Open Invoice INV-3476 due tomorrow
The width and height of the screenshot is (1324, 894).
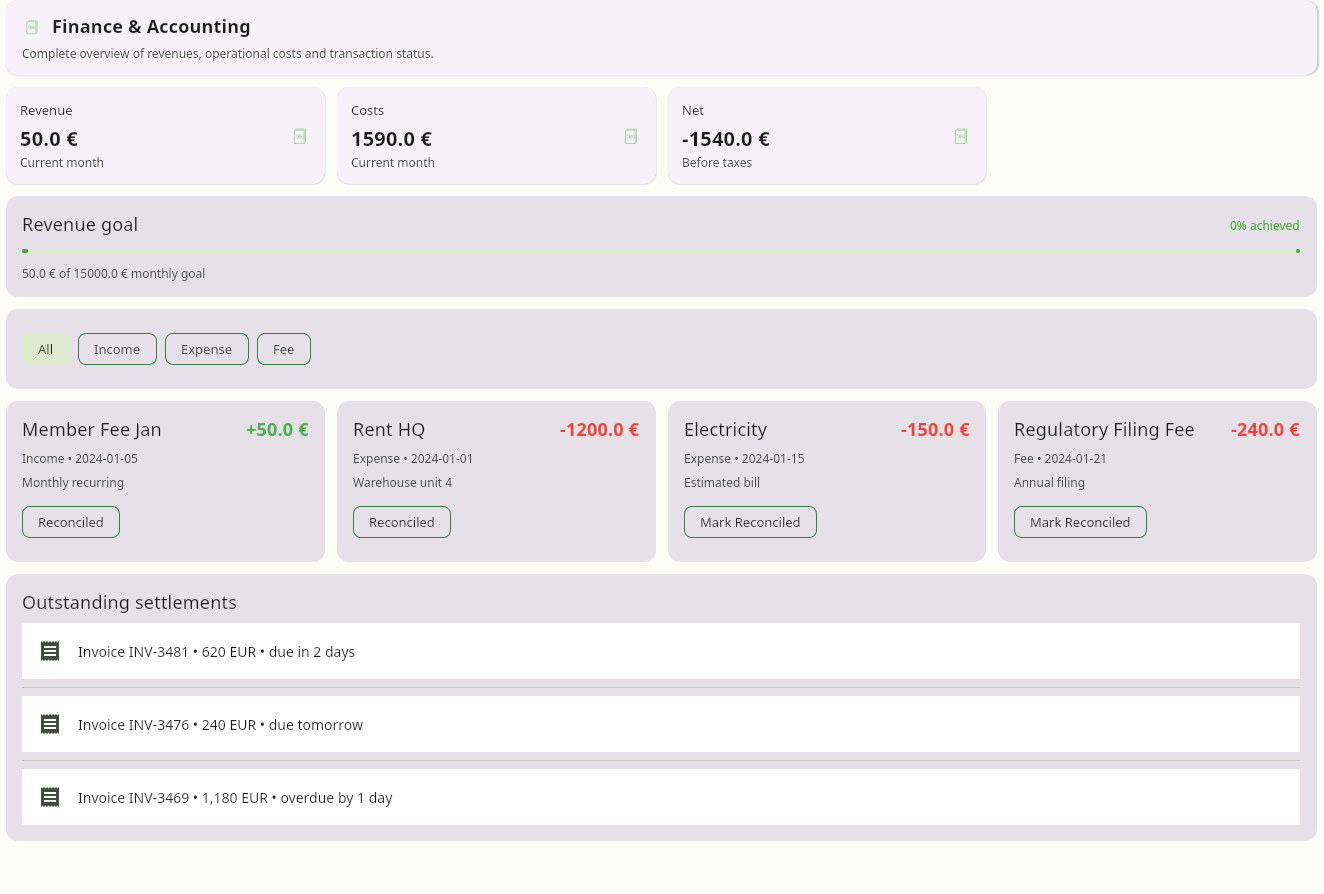coord(660,724)
